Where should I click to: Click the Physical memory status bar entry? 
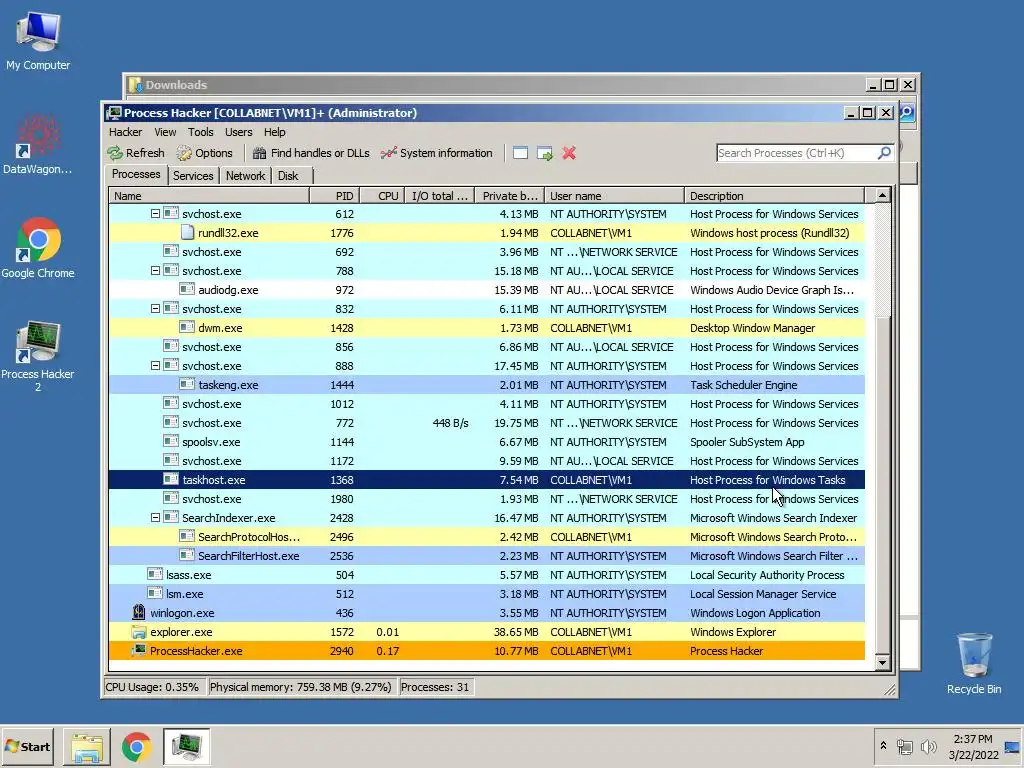(300, 687)
